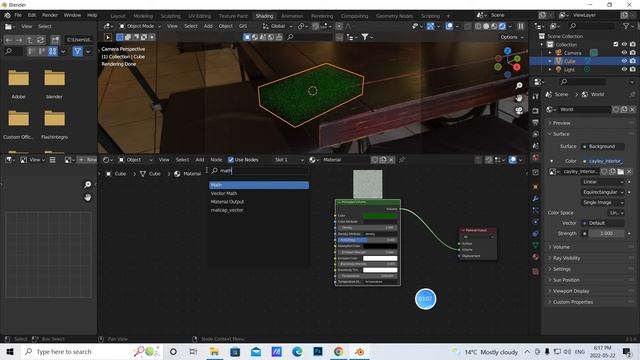Go back in file browser
The height and width of the screenshot is (360, 640).
[x=9, y=40]
